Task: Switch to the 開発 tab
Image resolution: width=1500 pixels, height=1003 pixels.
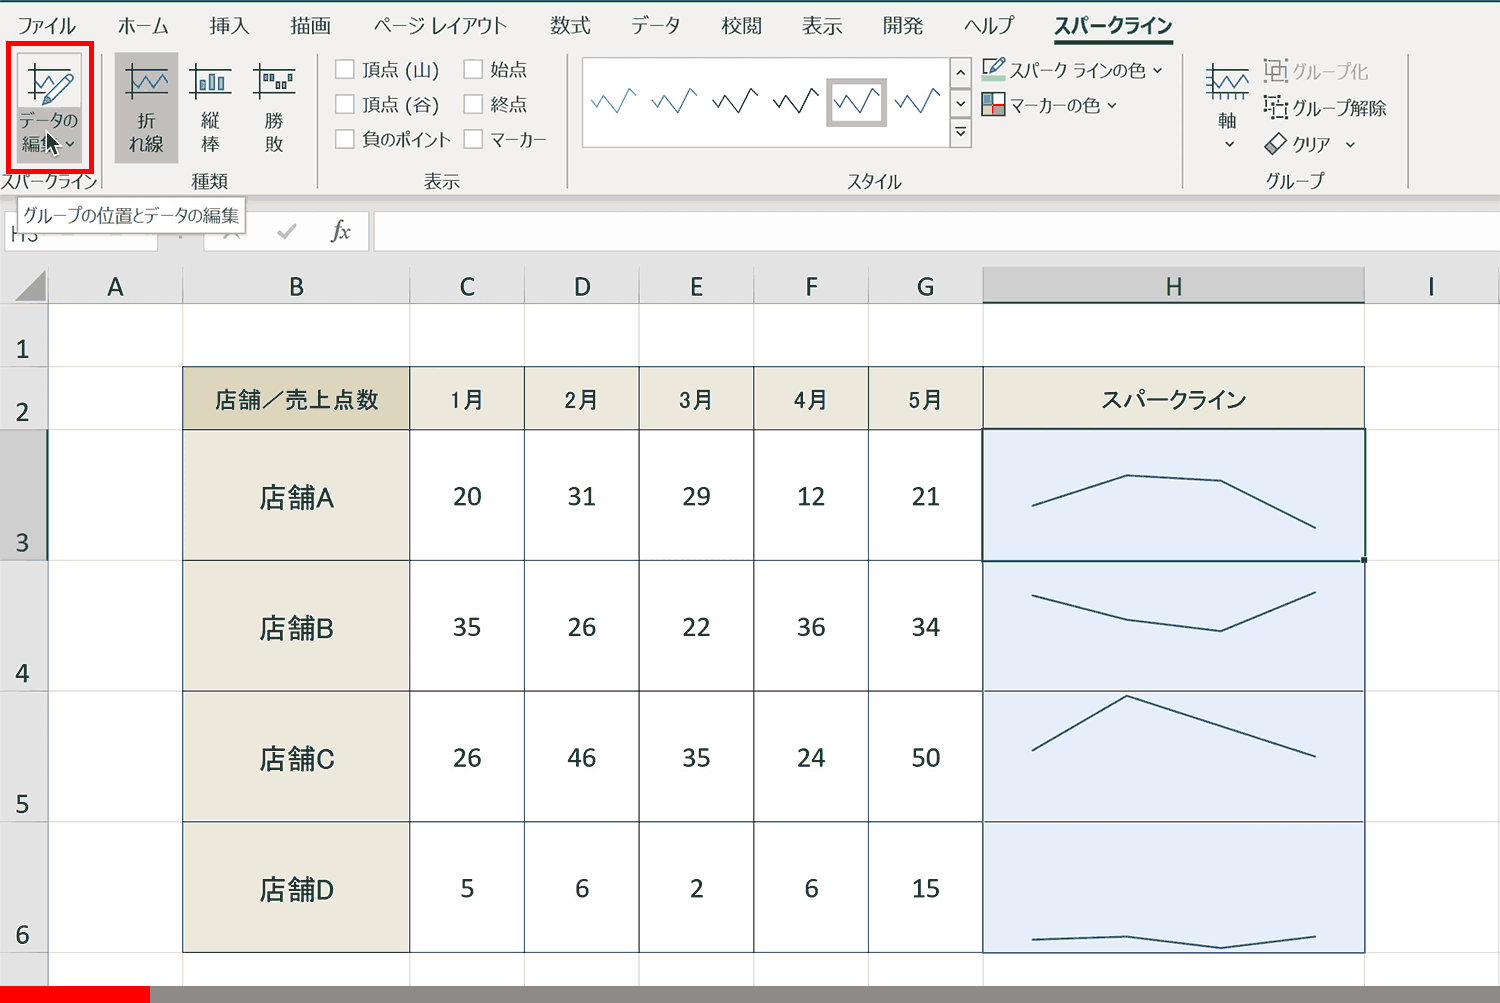Action: pyautogui.click(x=903, y=26)
